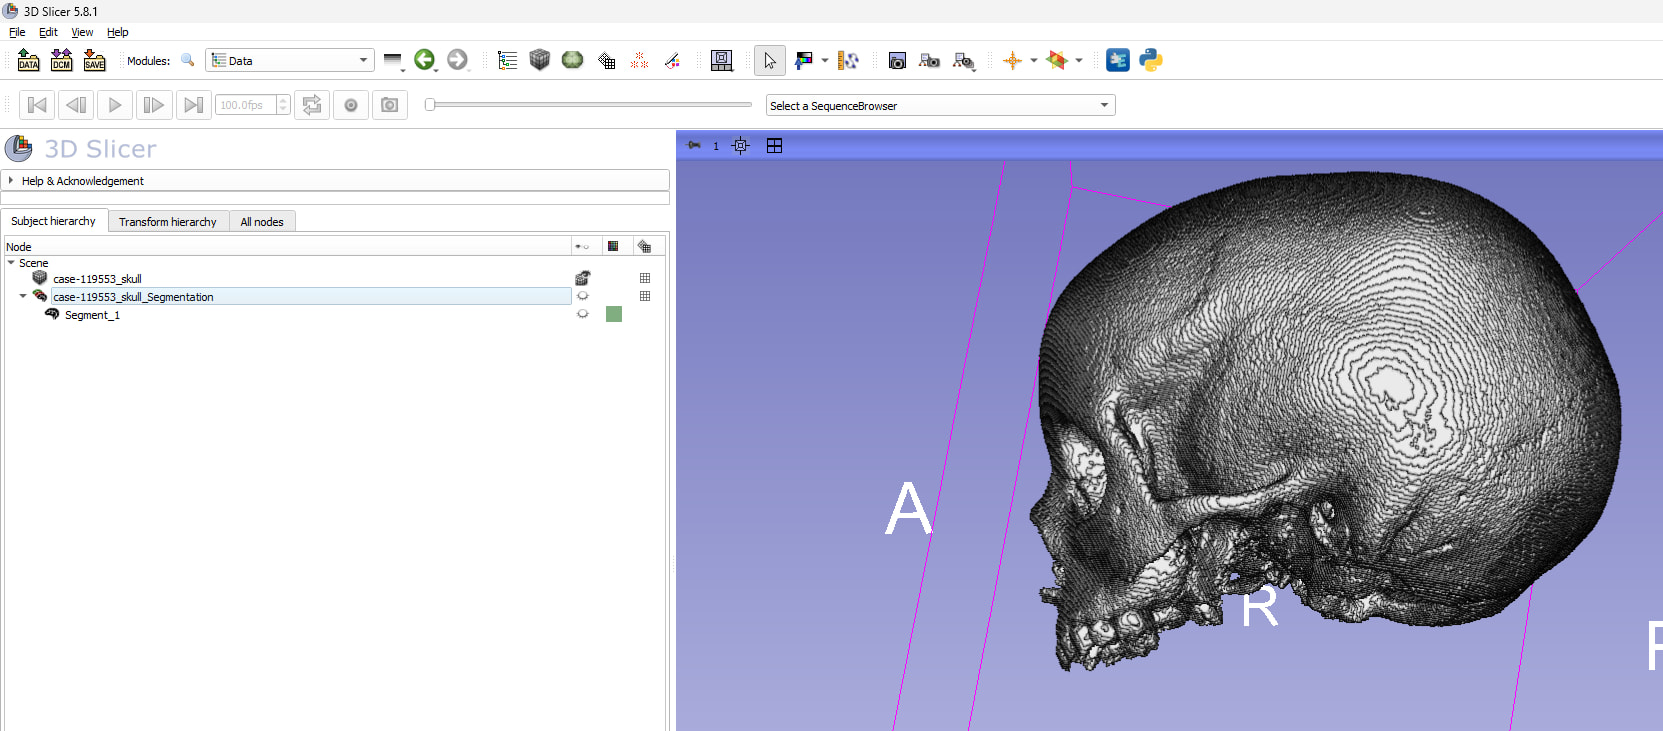Toggle visibility of case-119553_skull volume

(x=582, y=278)
